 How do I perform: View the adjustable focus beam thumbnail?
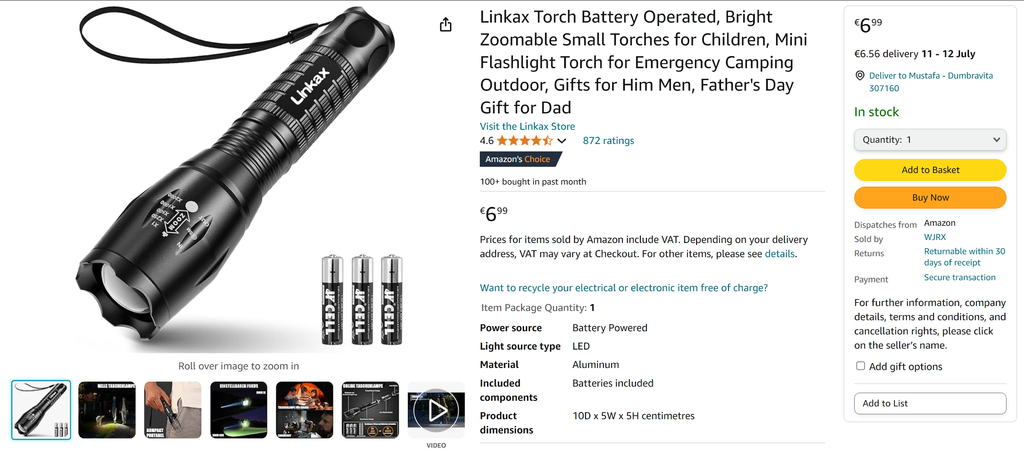coord(239,410)
